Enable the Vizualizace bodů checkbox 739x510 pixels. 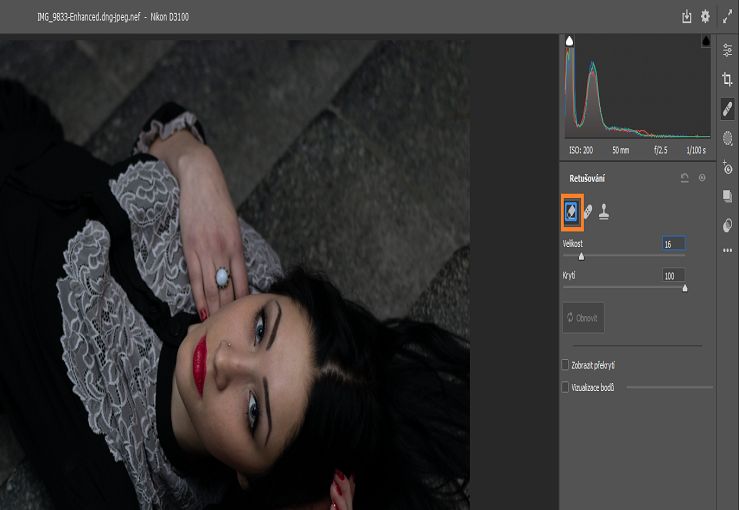(x=565, y=387)
